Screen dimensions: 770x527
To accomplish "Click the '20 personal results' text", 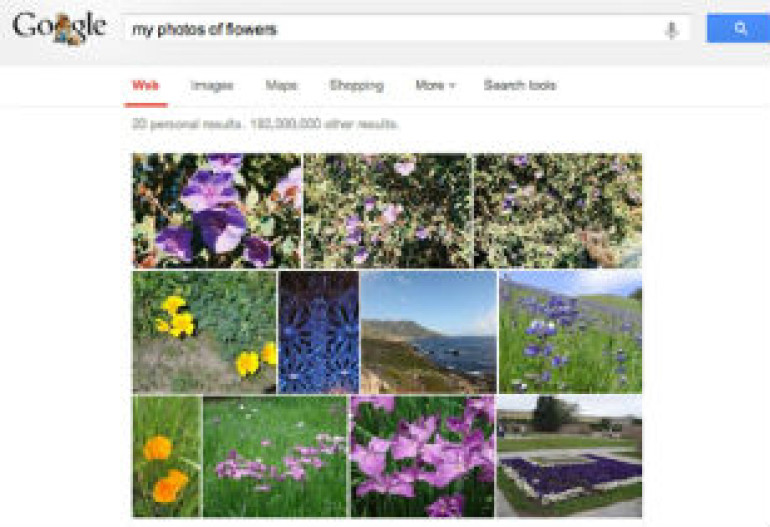I will coord(187,124).
